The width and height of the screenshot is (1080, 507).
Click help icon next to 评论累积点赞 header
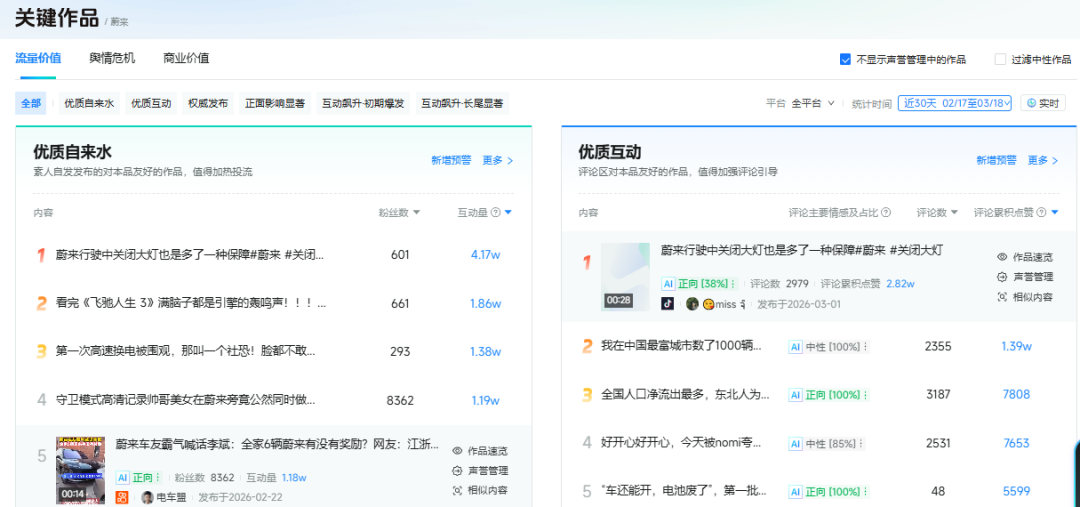[x=1041, y=213]
